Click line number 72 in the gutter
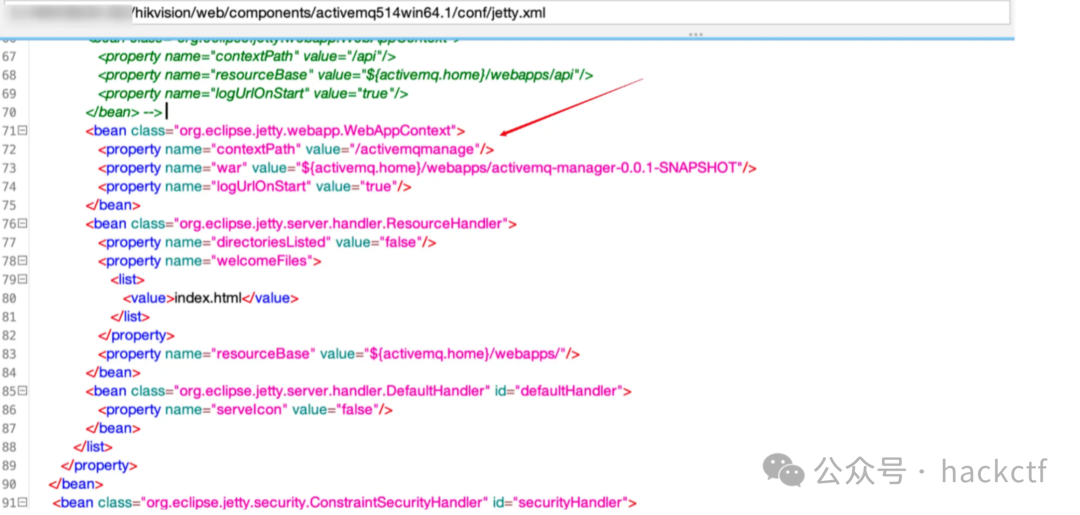The image size is (1080, 515). pyautogui.click(x=9, y=150)
